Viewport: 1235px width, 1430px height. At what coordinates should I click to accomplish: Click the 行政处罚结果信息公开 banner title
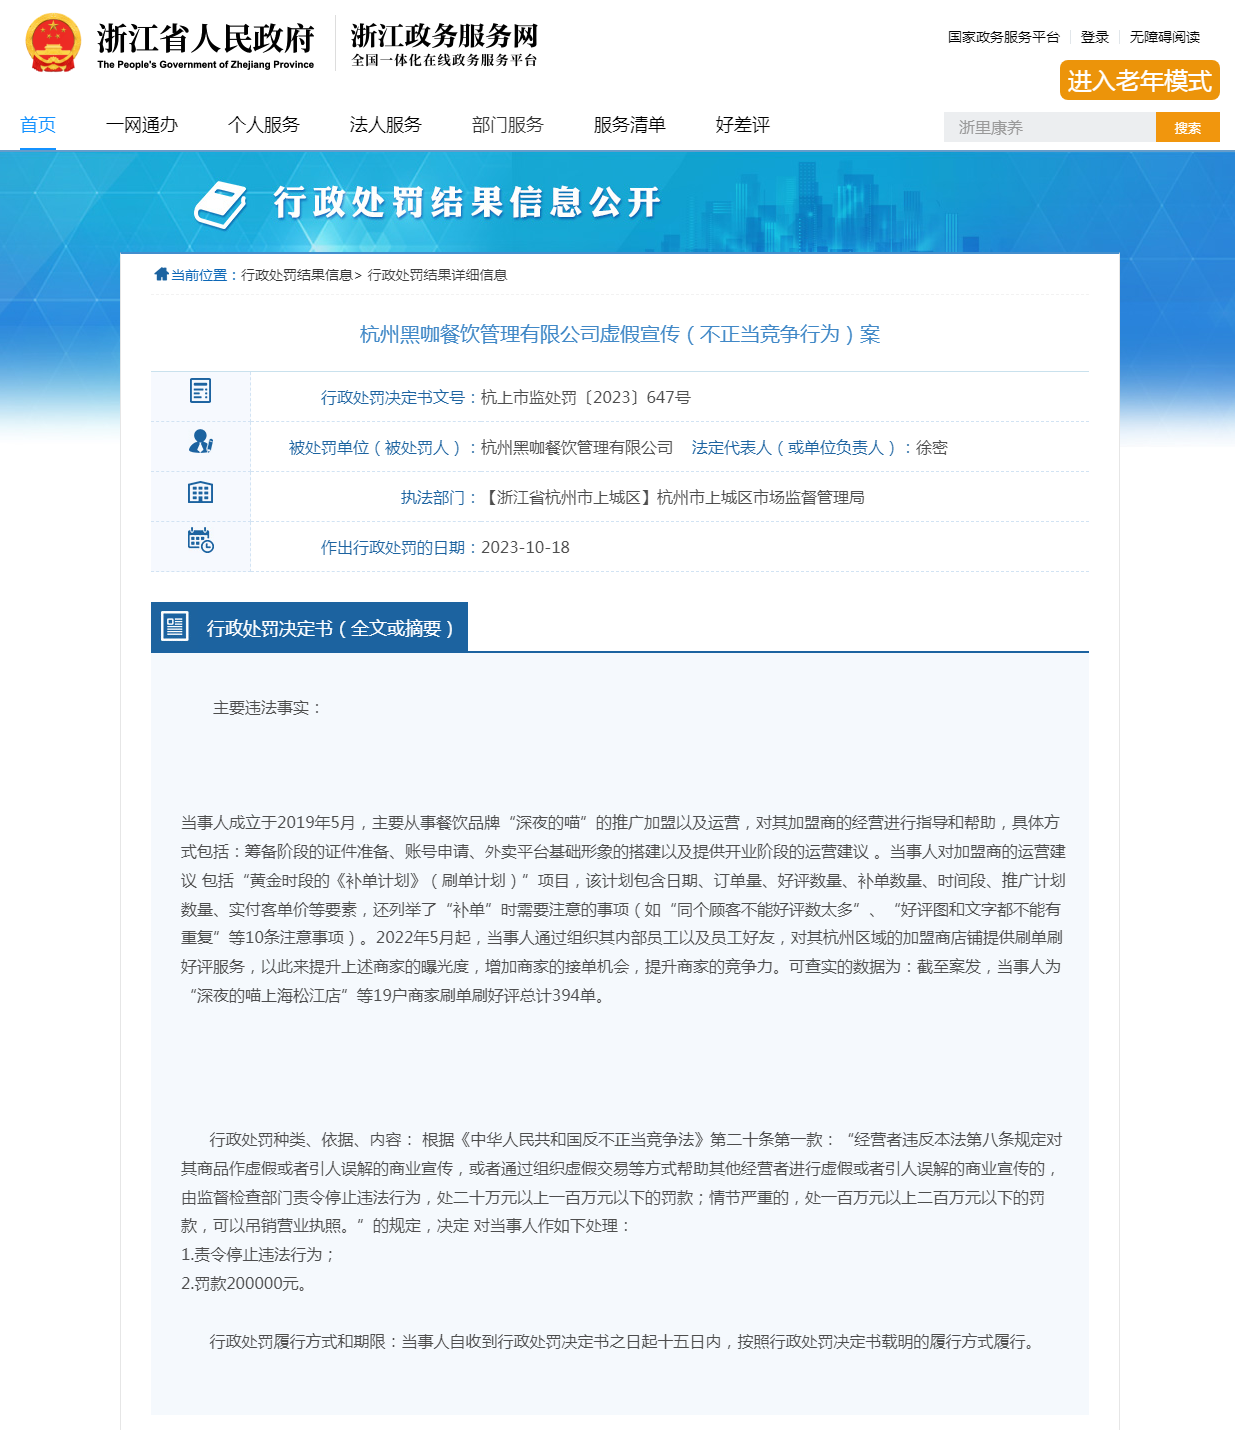[x=467, y=202]
